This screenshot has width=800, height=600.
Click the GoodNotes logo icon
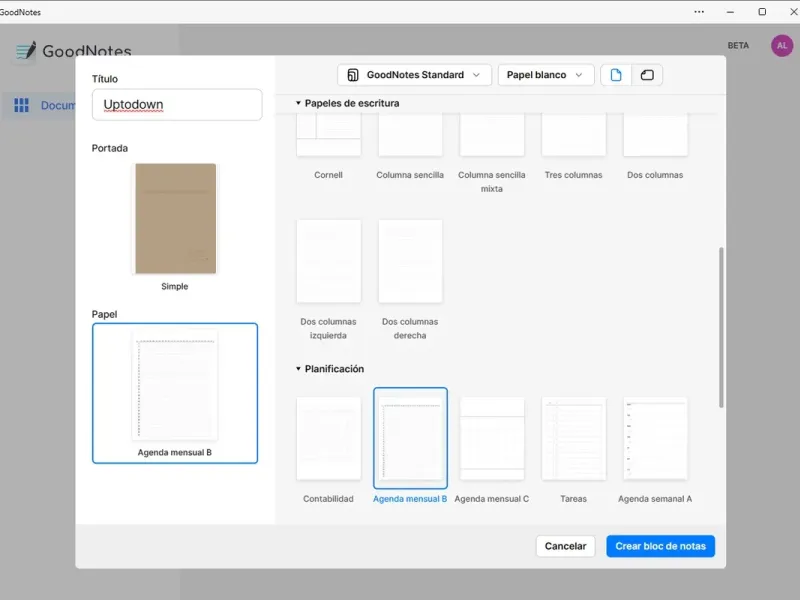[26, 51]
